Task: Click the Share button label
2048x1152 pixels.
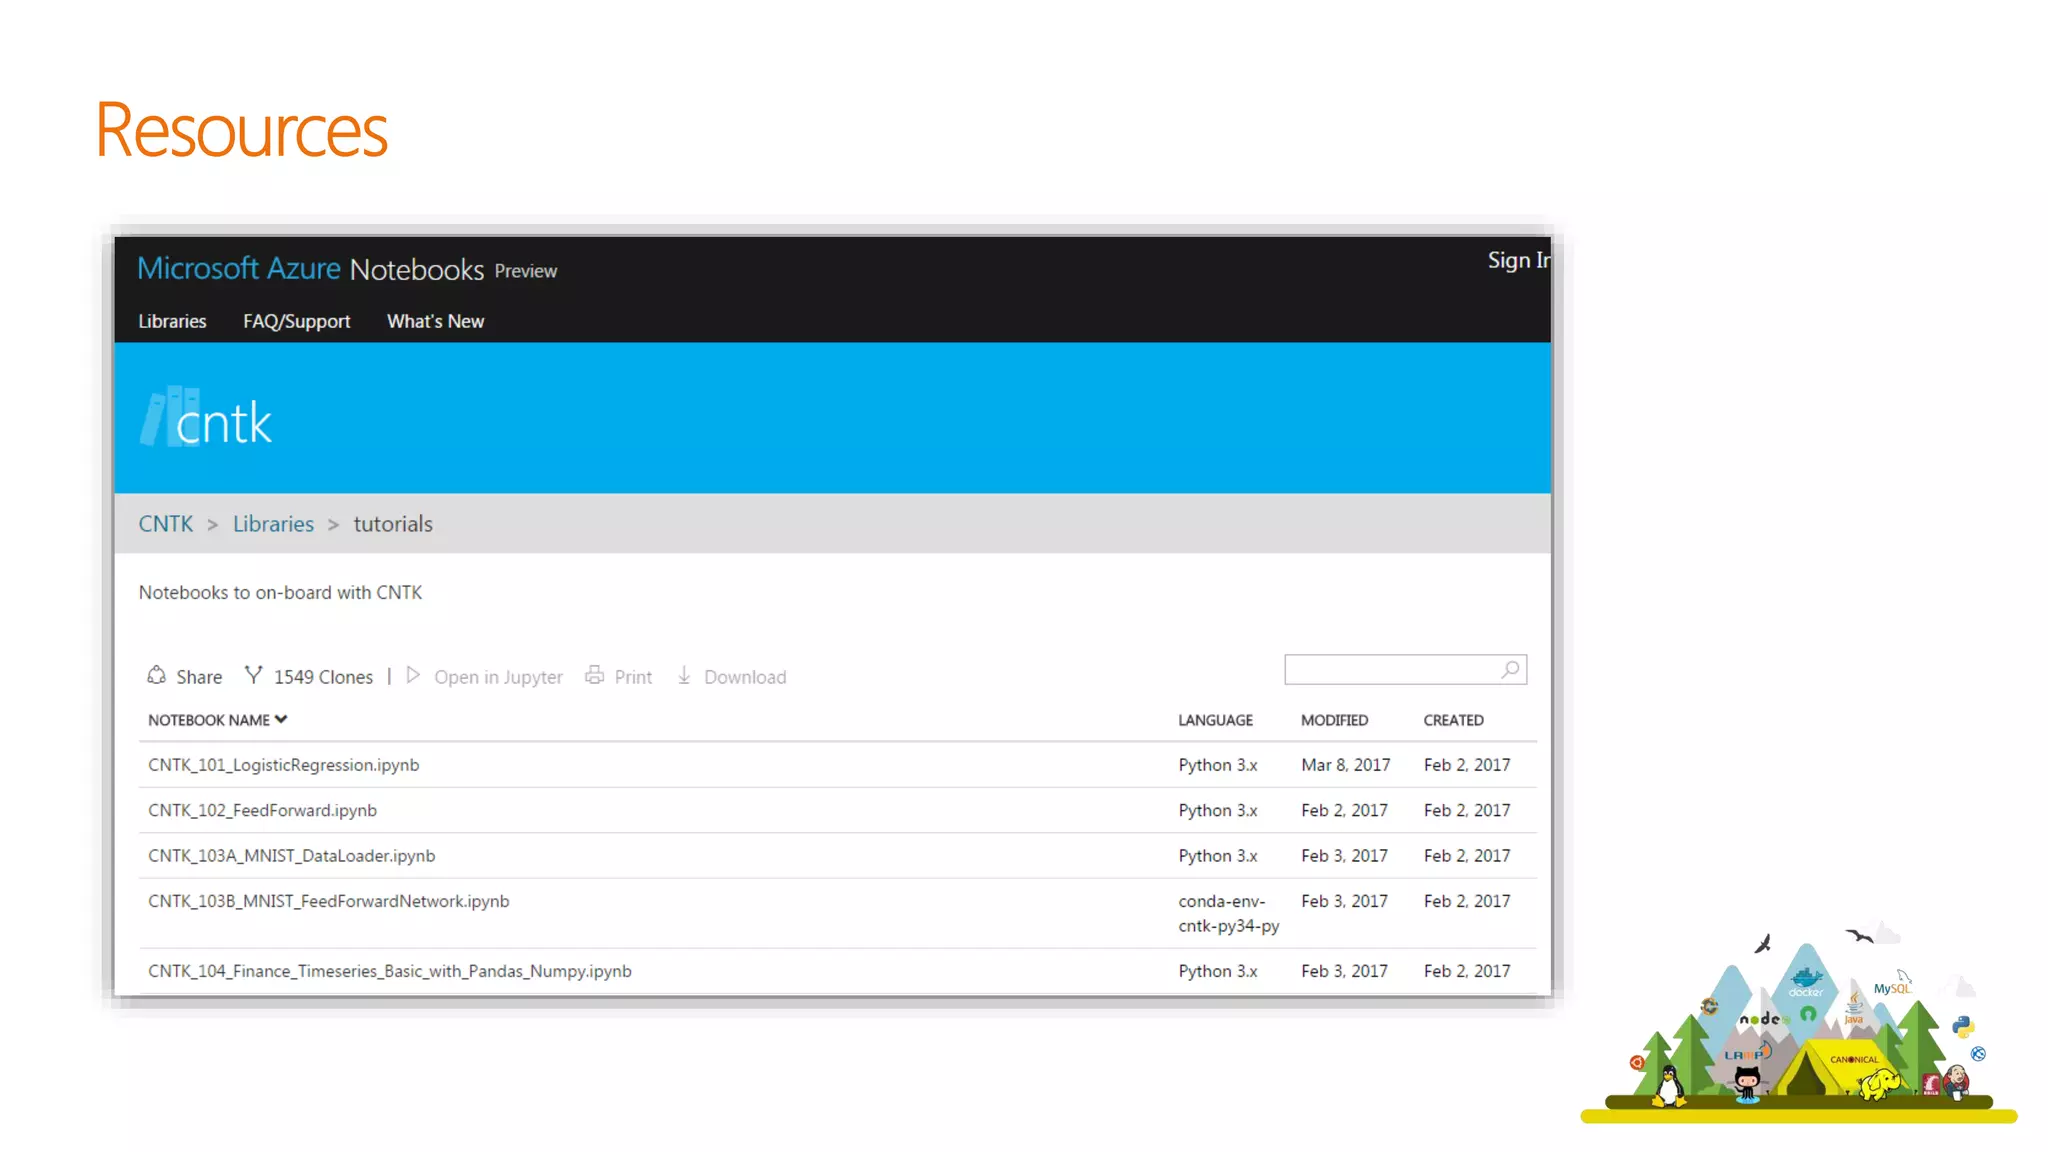Action: pyautogui.click(x=199, y=677)
